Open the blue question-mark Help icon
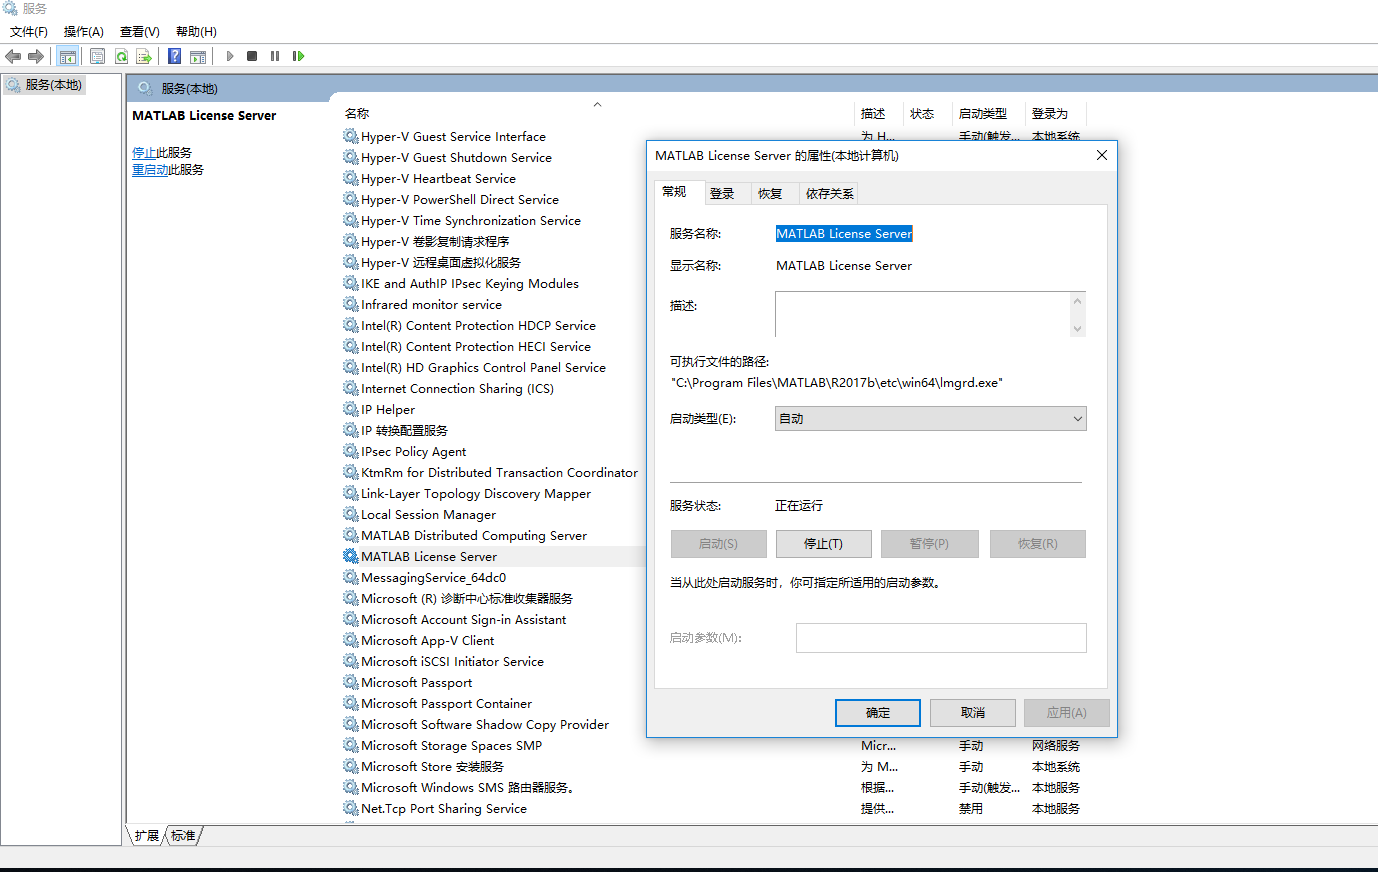This screenshot has width=1378, height=872. [x=175, y=56]
